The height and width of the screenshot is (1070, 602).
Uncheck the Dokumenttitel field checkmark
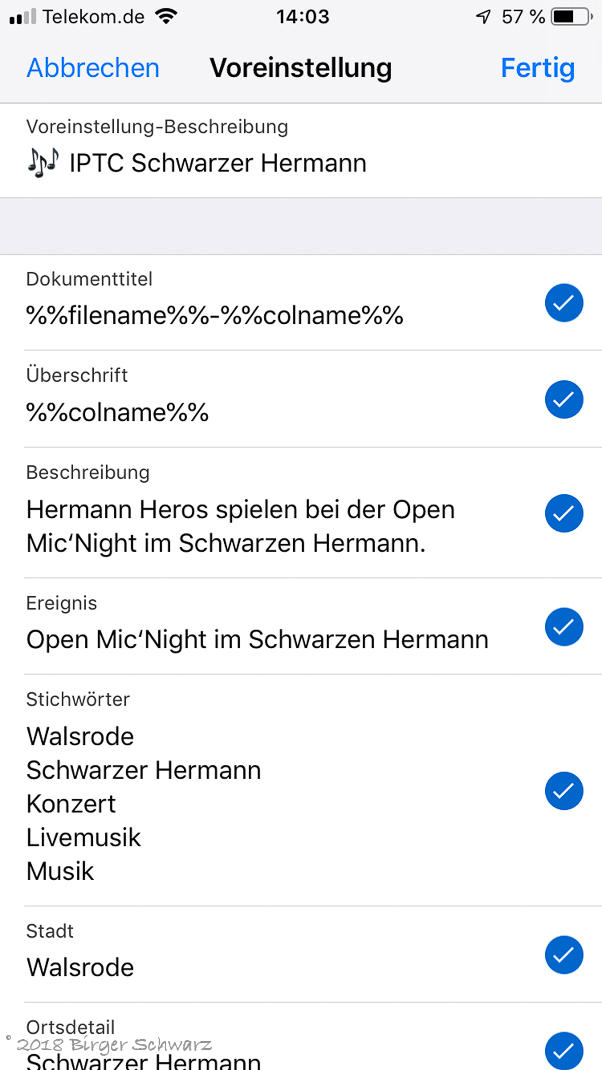[564, 303]
